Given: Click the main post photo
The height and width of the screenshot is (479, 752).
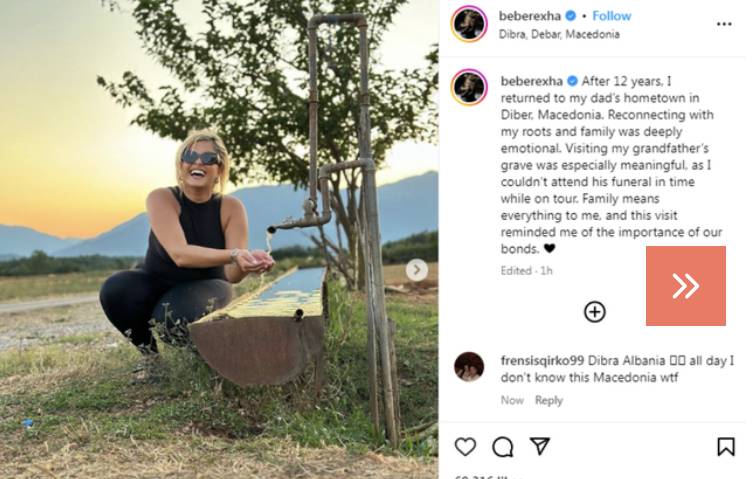Looking at the screenshot, I should (x=219, y=239).
